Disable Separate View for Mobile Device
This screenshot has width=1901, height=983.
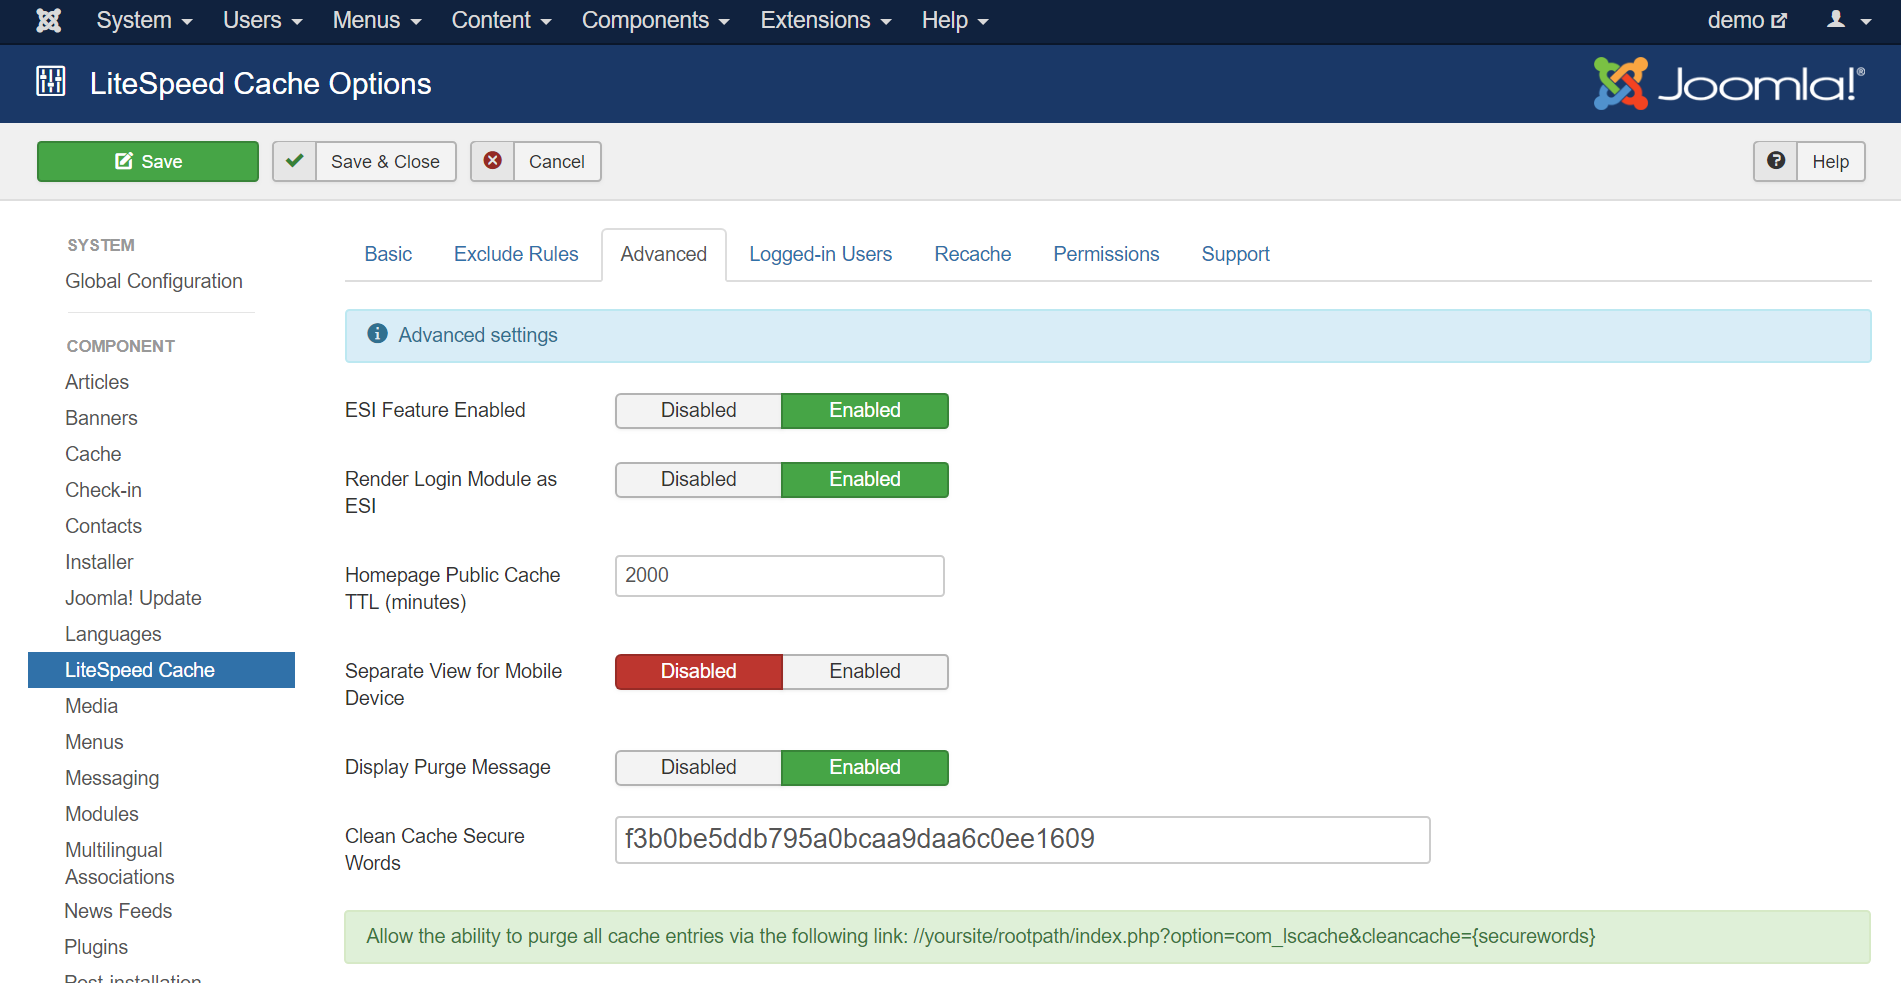(x=698, y=671)
